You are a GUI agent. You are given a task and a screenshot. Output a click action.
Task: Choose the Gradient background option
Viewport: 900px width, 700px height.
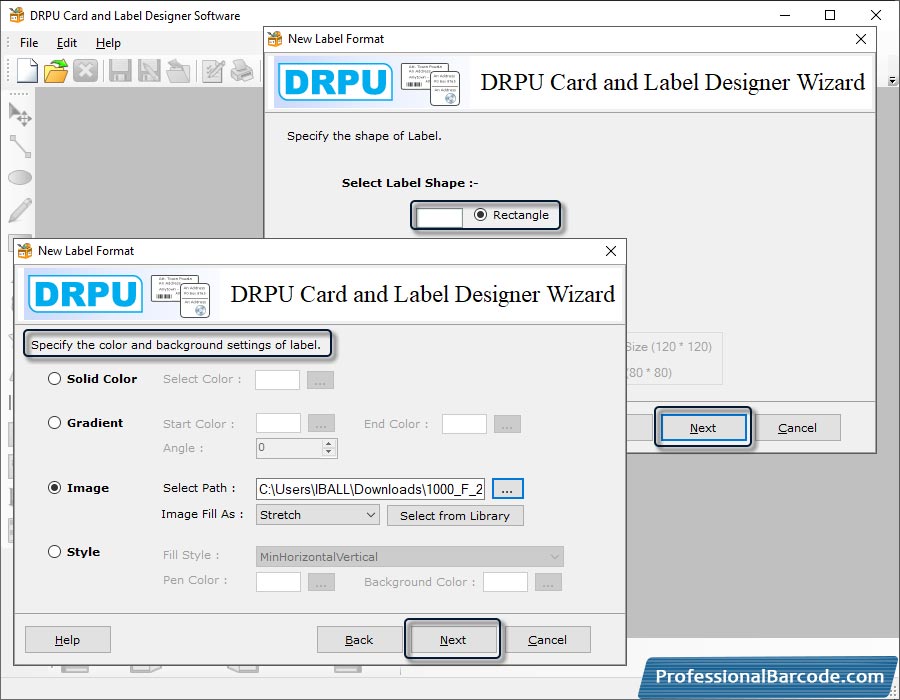55,423
